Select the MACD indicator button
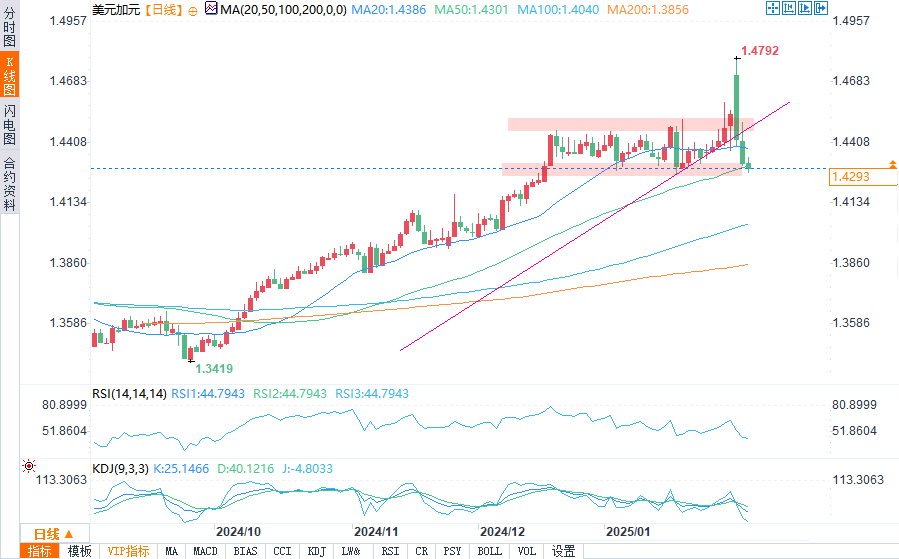 click(205, 551)
